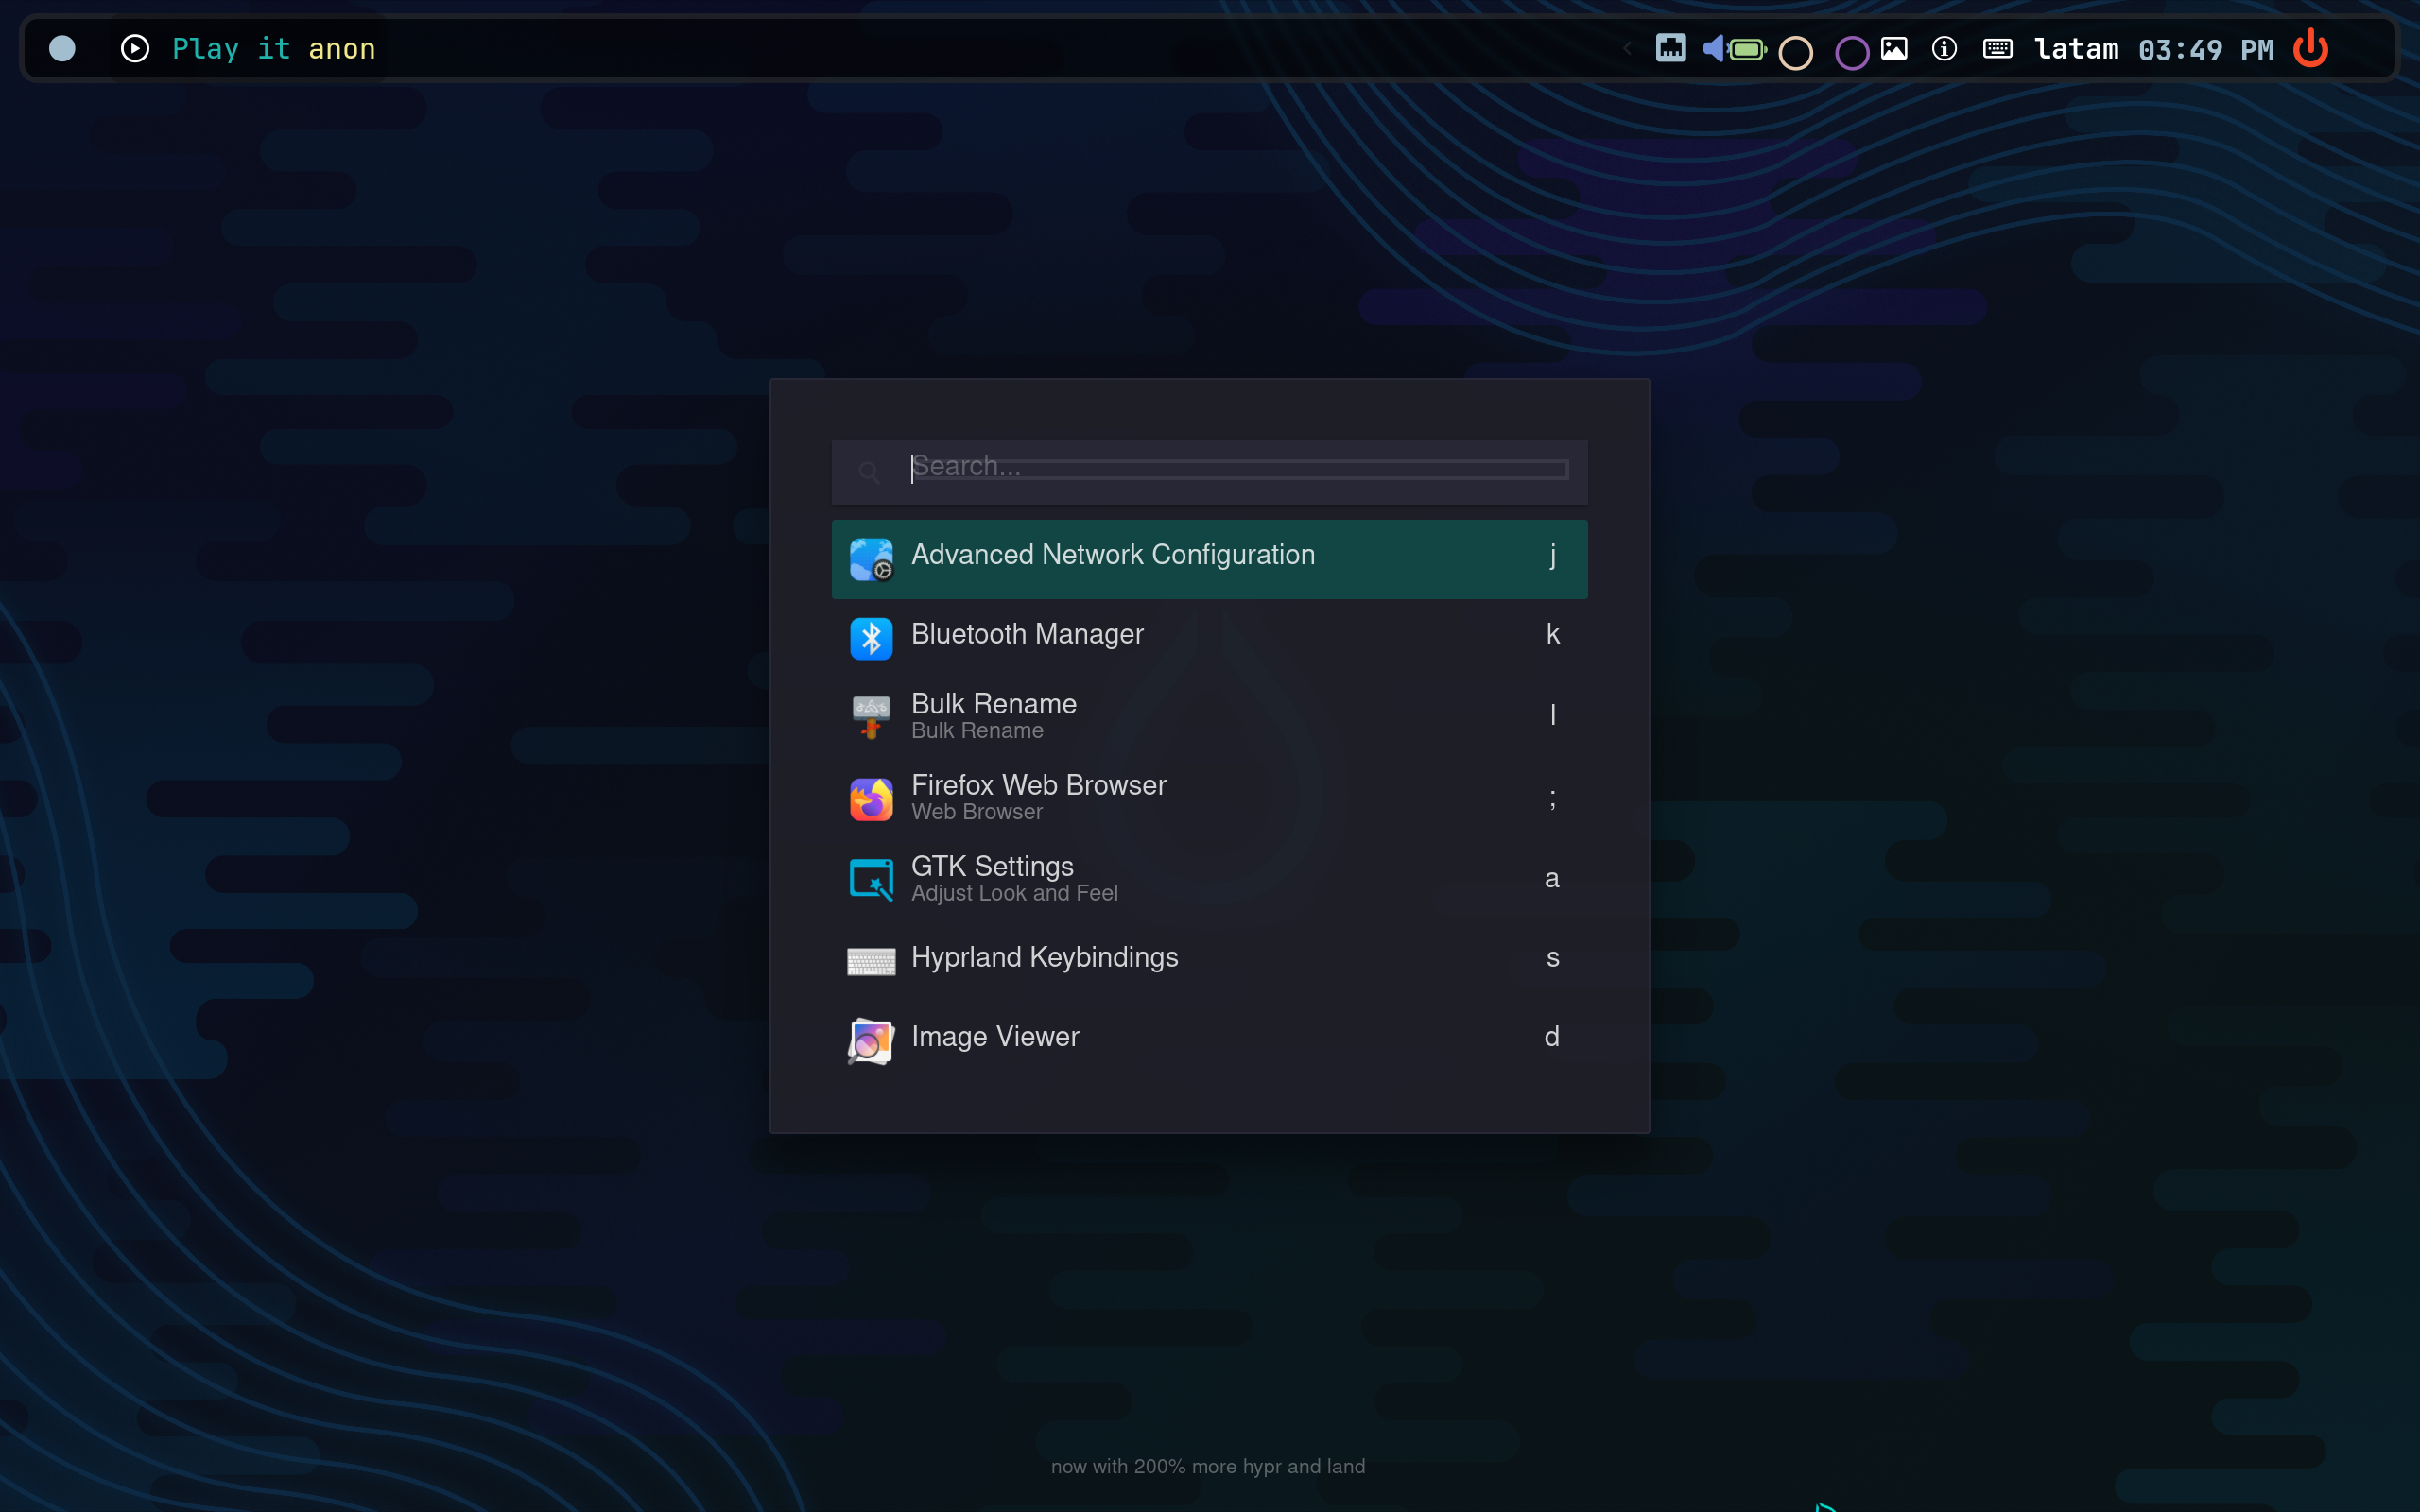Click the Advanced Network Configuration app icon
Viewport: 2420px width, 1512px height.
coord(871,559)
